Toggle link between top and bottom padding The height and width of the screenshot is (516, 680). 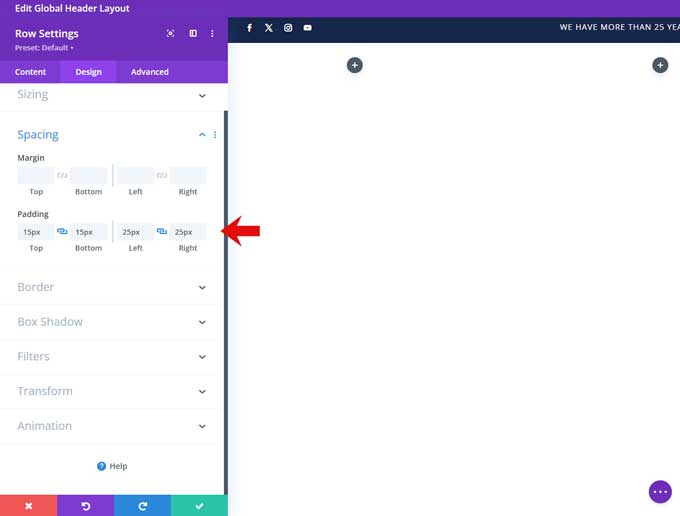[x=62, y=232]
